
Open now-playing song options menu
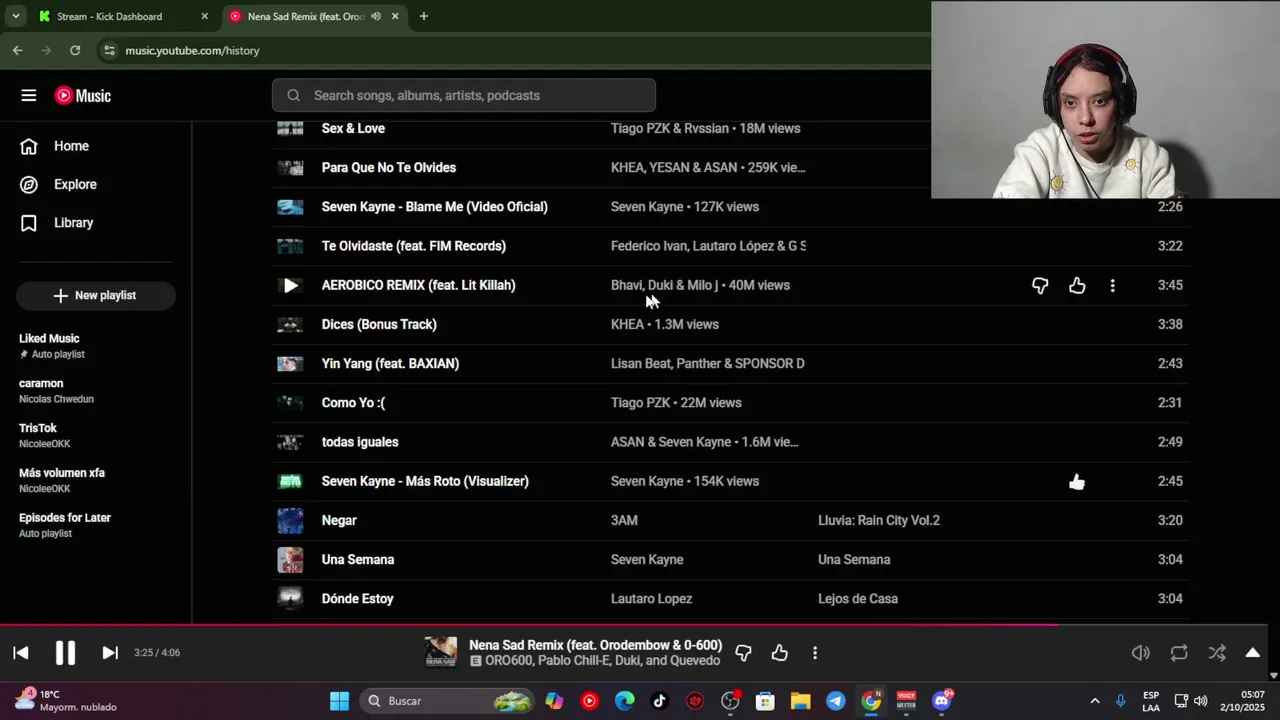(815, 653)
